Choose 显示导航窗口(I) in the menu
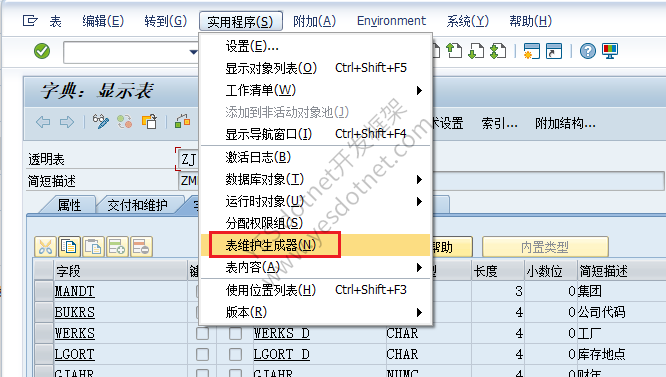 [315, 134]
